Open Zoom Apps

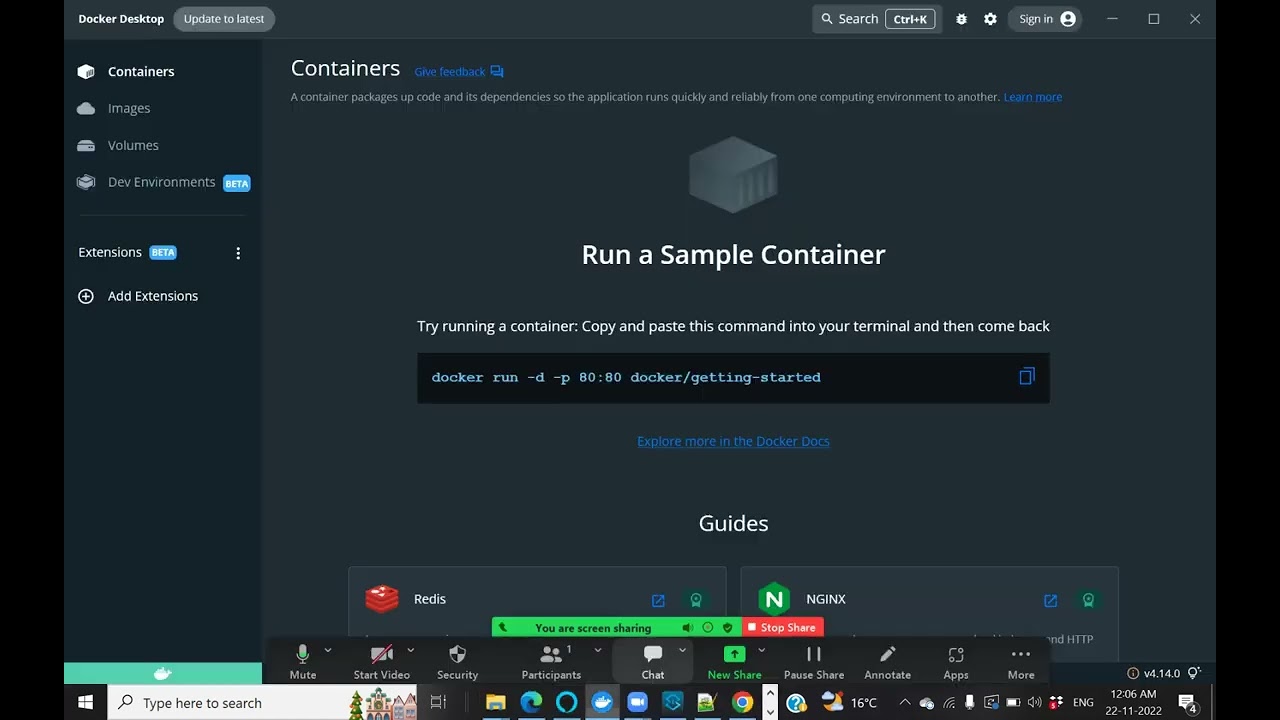pyautogui.click(x=956, y=661)
